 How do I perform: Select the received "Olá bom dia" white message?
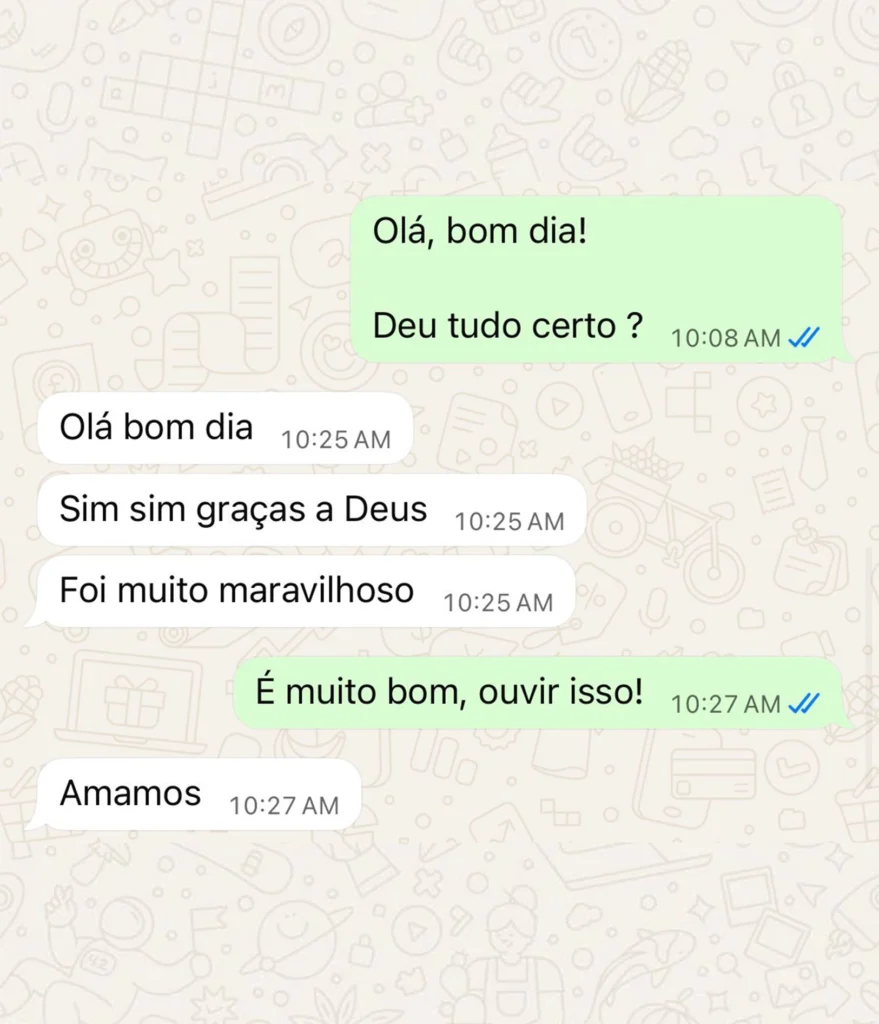(x=225, y=428)
